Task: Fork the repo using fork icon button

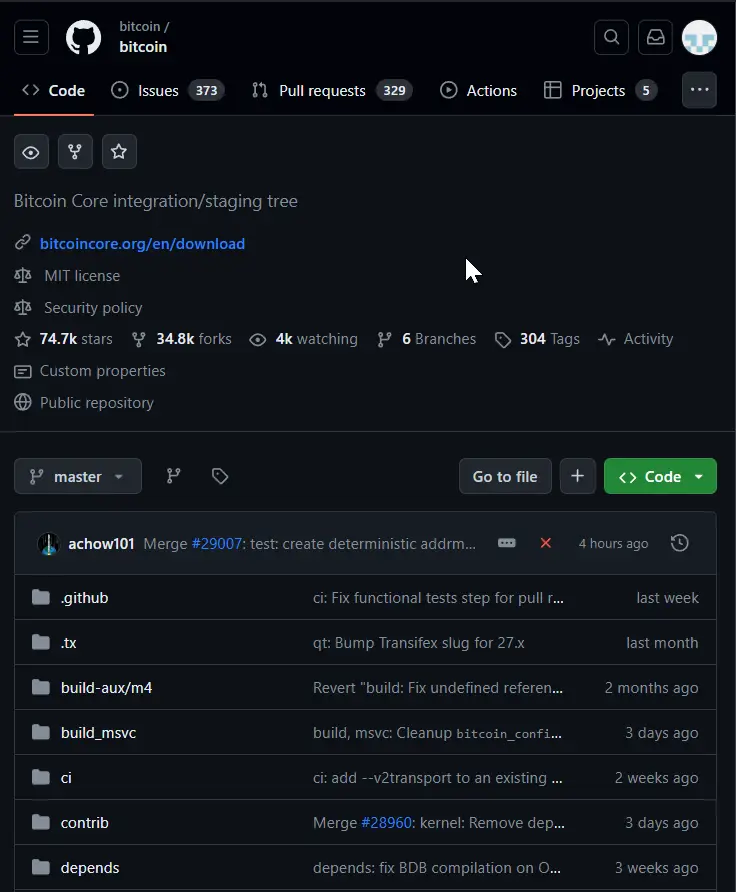Action: [x=75, y=152]
